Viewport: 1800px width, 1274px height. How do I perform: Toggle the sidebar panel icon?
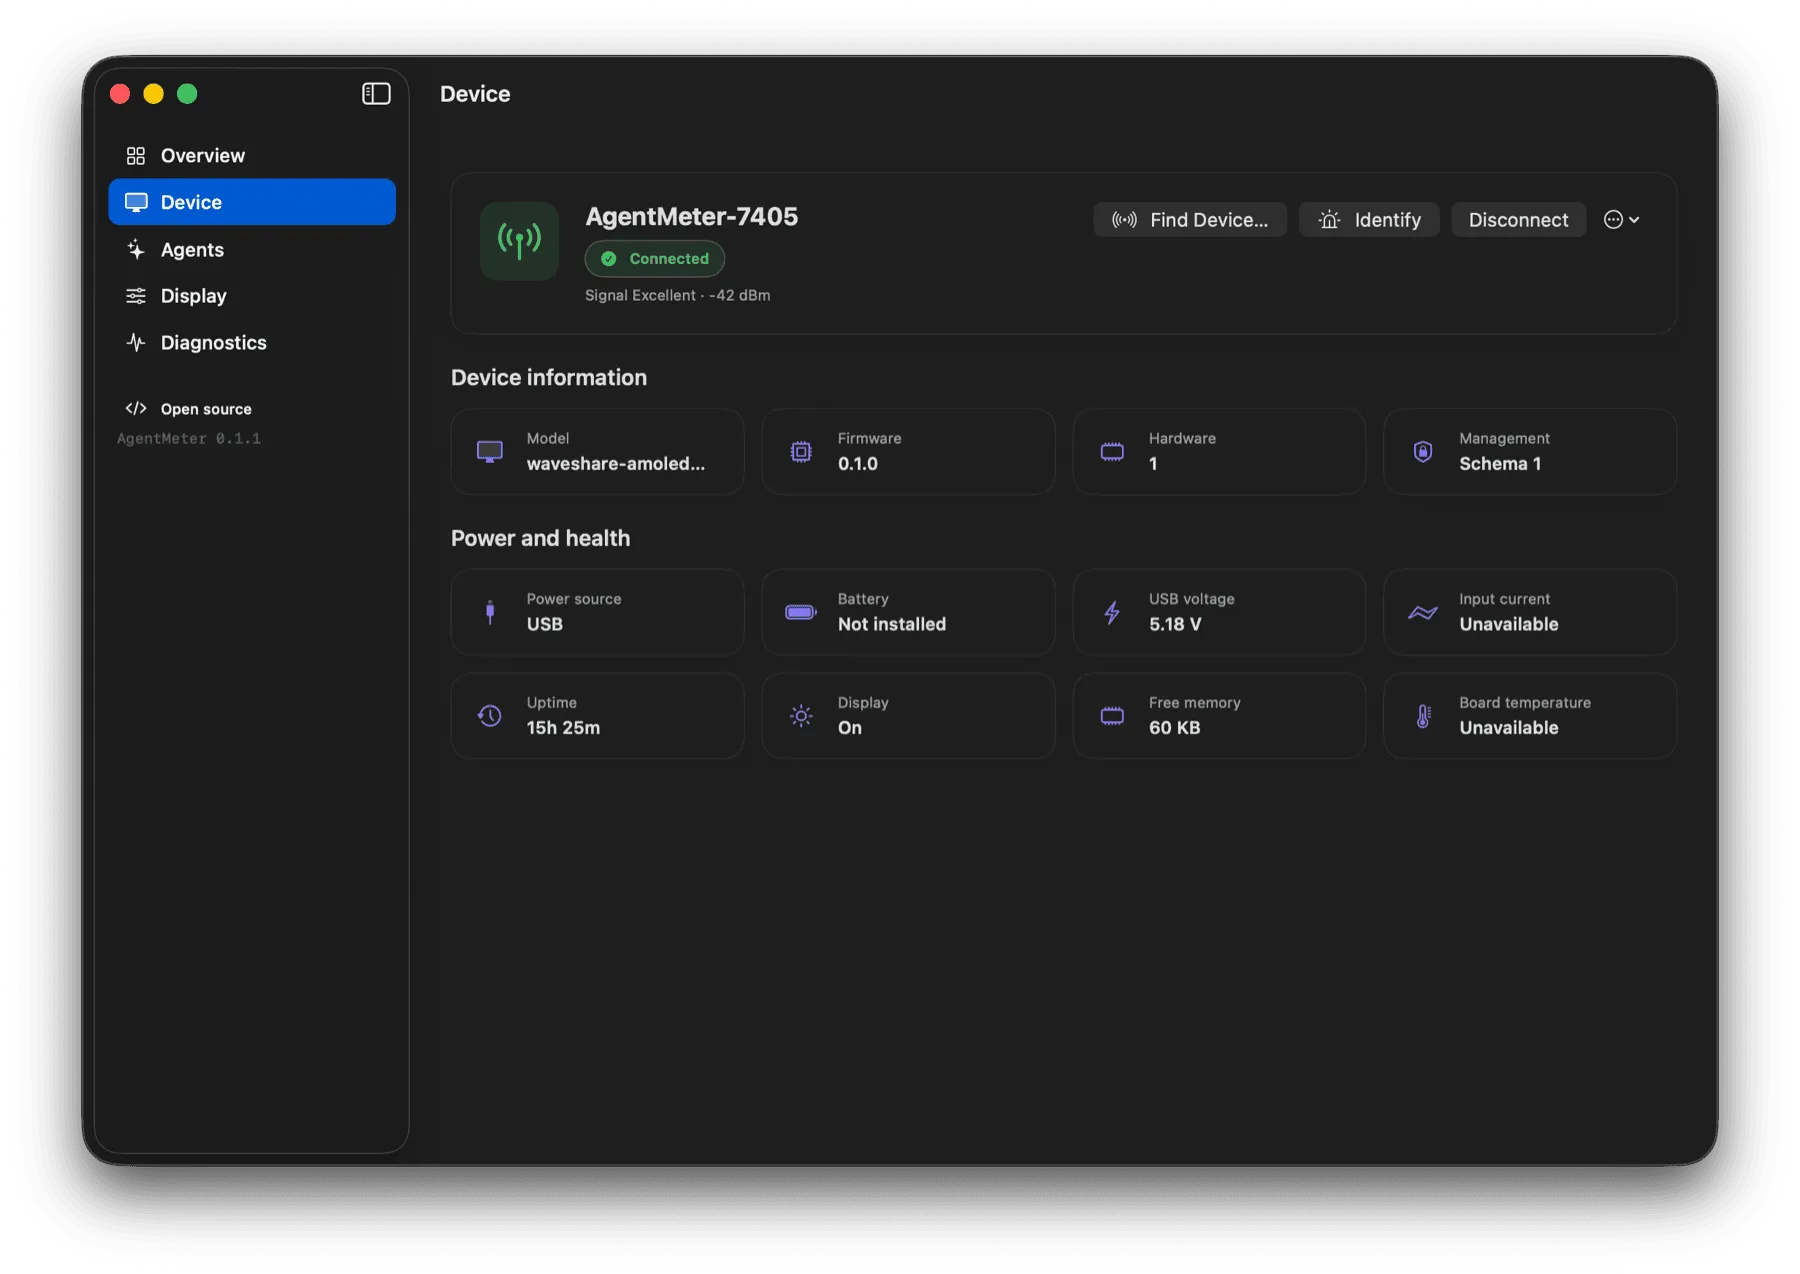point(376,94)
